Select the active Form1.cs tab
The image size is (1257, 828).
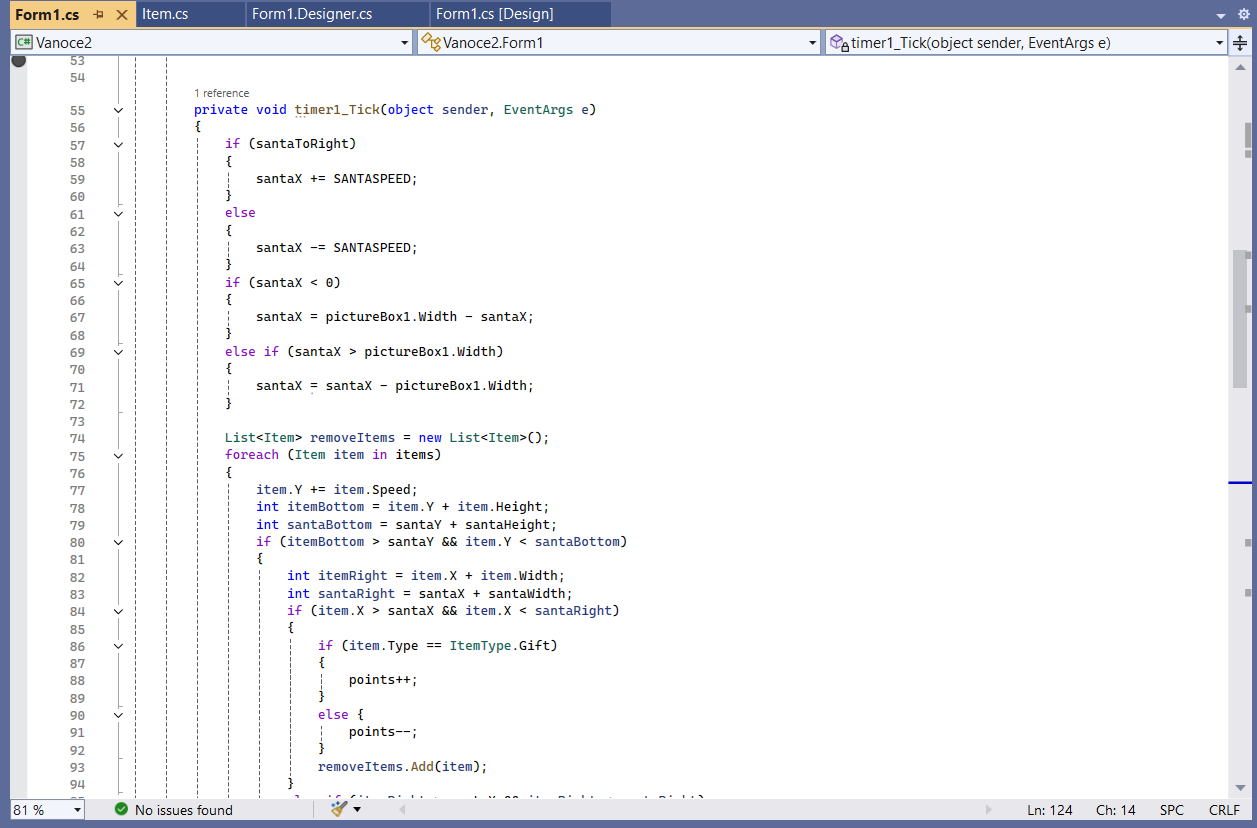(x=47, y=15)
